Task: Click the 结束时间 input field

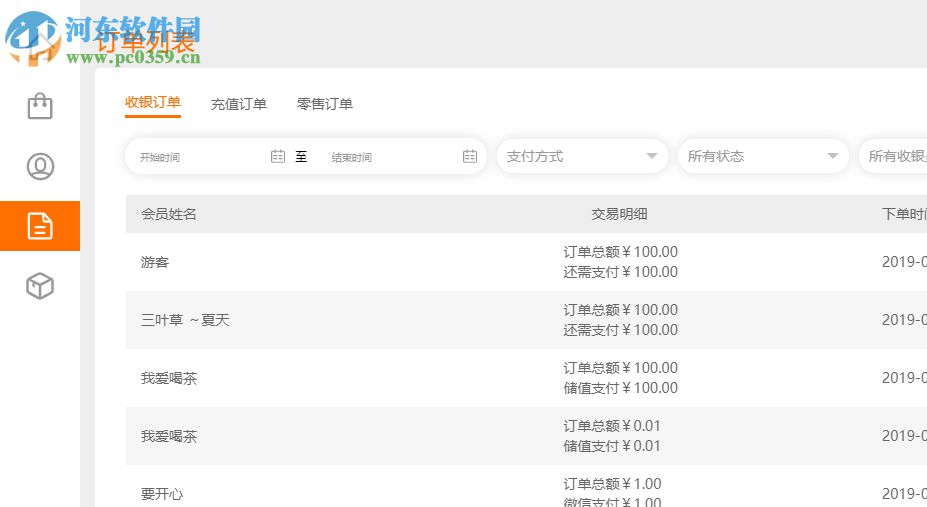Action: point(392,157)
